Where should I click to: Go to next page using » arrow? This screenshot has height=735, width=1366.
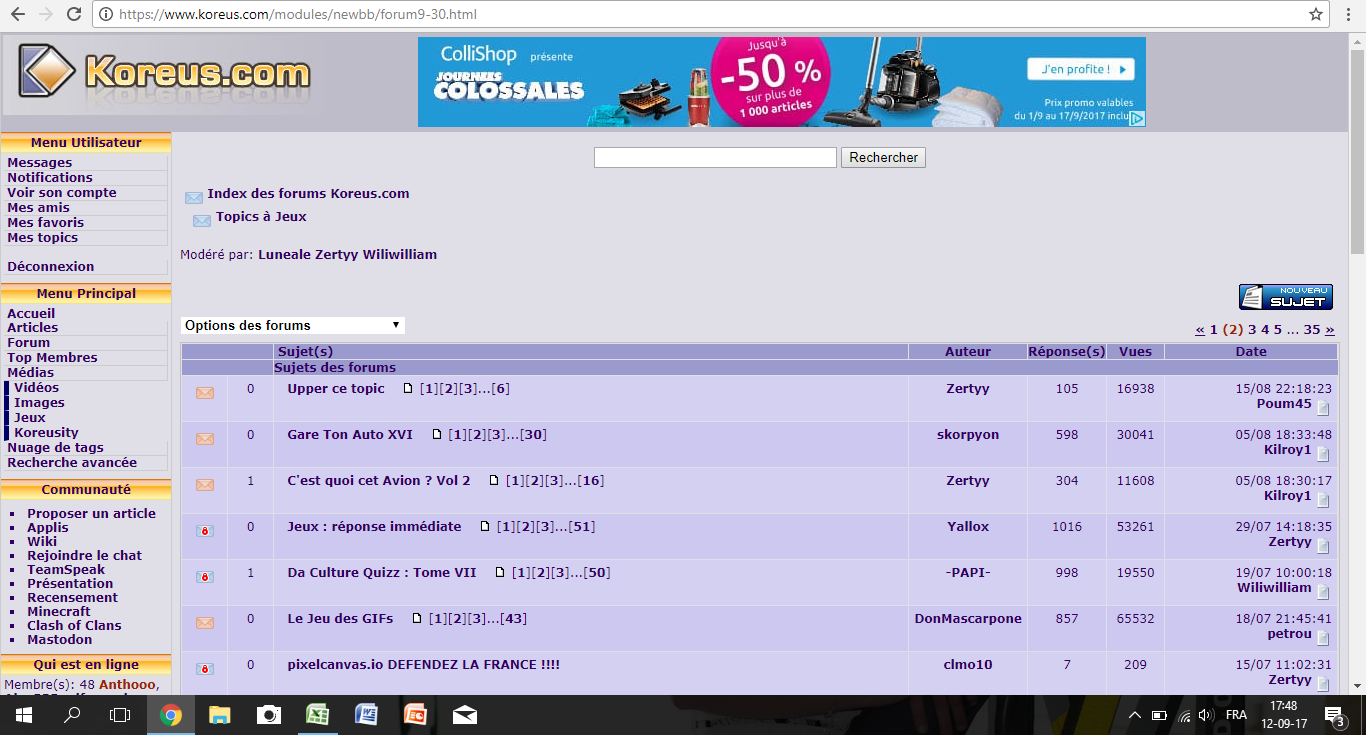click(x=1329, y=329)
